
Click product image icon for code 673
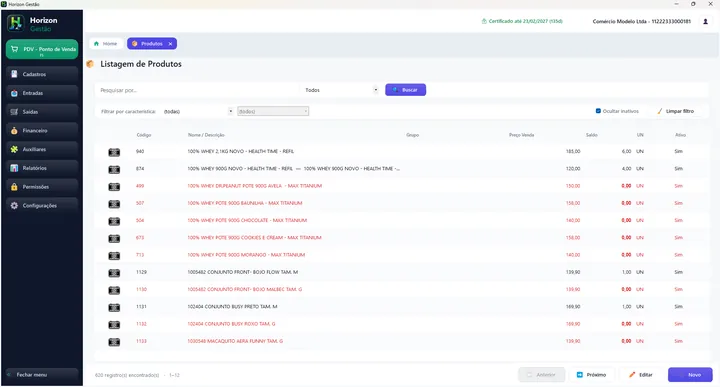pyautogui.click(x=114, y=238)
